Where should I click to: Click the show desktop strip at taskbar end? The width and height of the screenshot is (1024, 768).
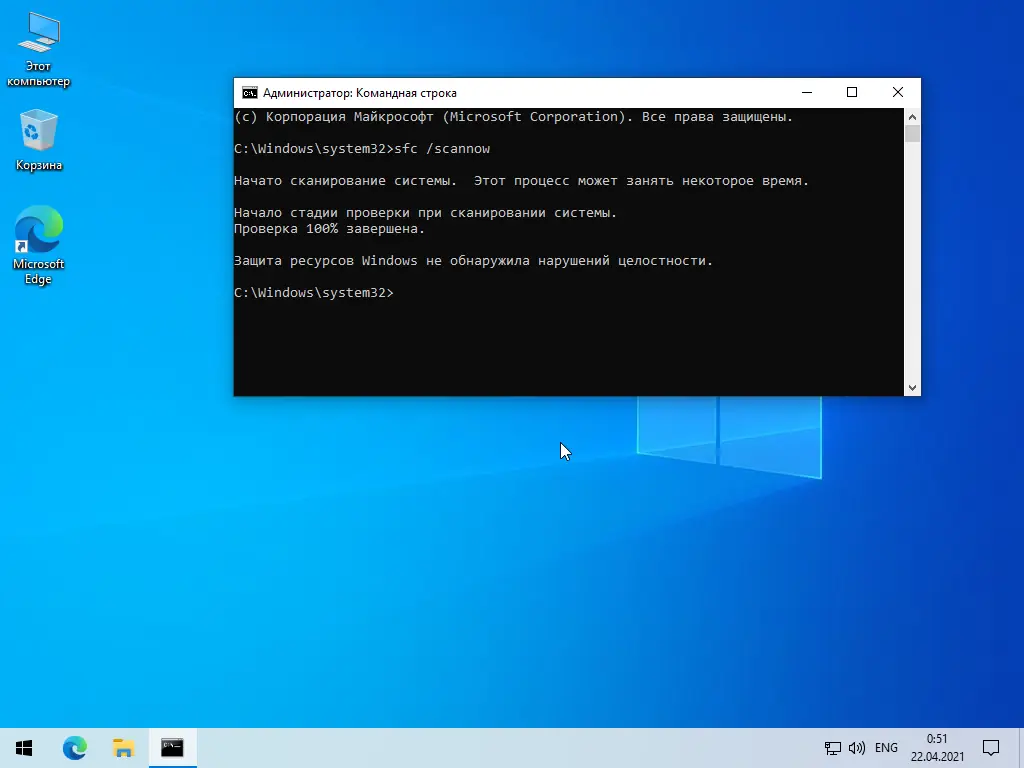coord(1021,748)
